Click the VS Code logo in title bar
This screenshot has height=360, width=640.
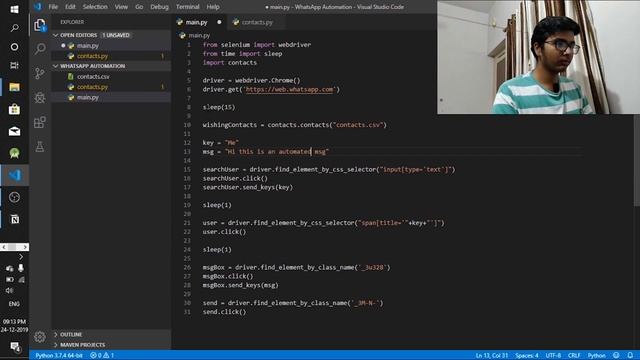[x=38, y=7]
